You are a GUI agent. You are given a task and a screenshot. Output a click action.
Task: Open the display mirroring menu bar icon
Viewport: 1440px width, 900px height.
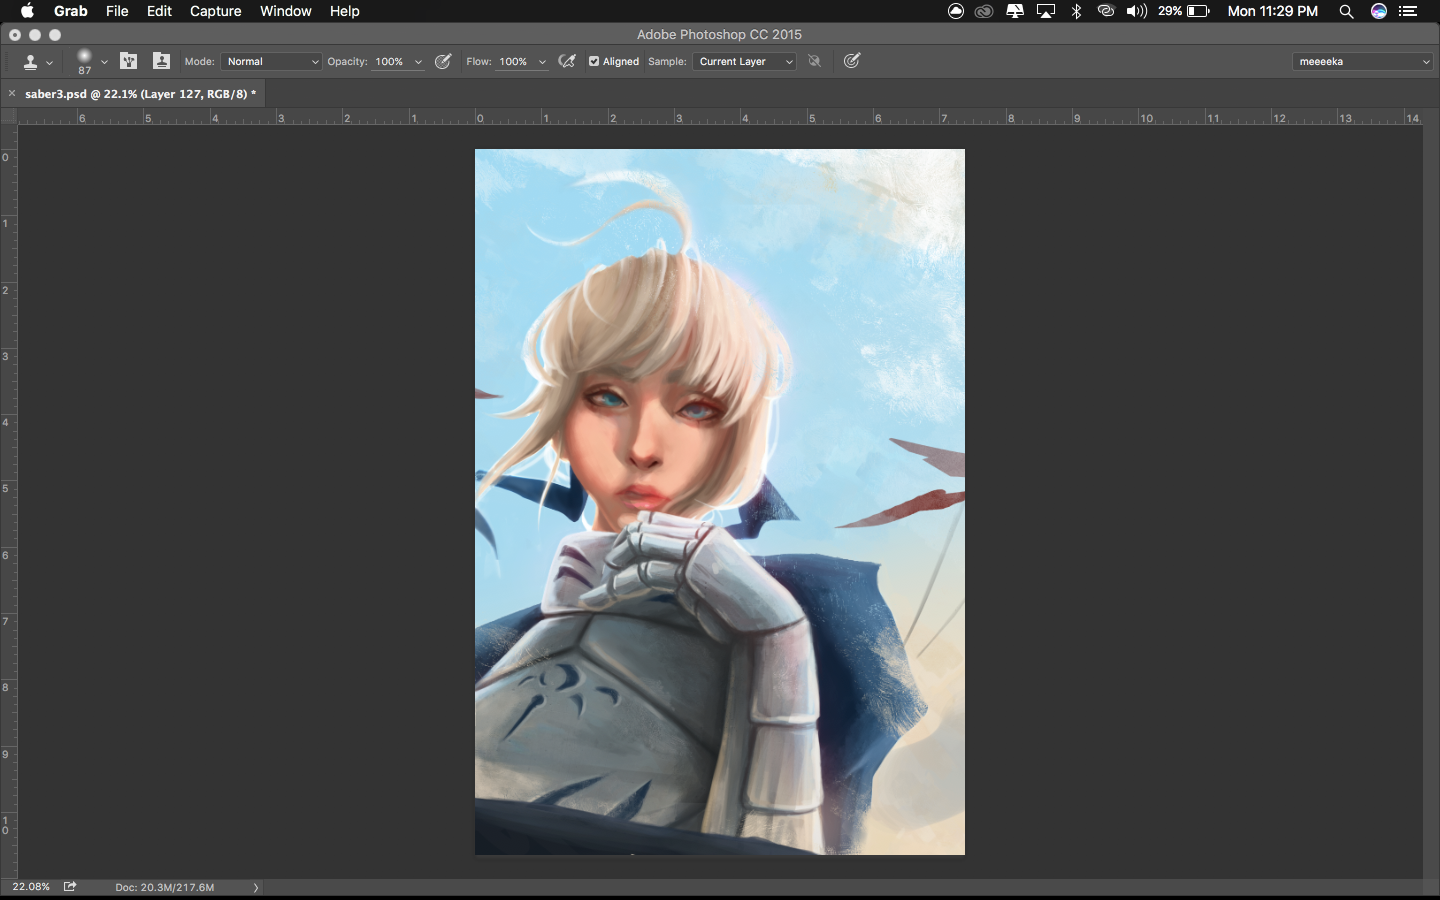click(x=1015, y=11)
